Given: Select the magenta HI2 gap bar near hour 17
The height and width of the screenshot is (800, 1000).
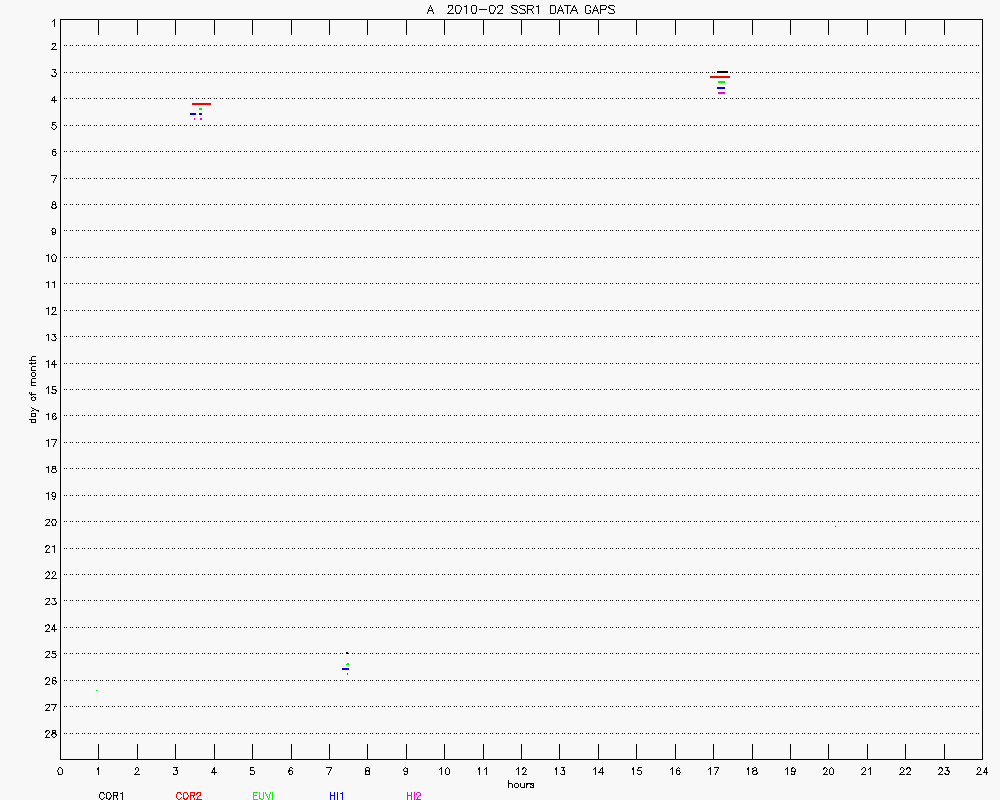Looking at the screenshot, I should click(x=721, y=93).
